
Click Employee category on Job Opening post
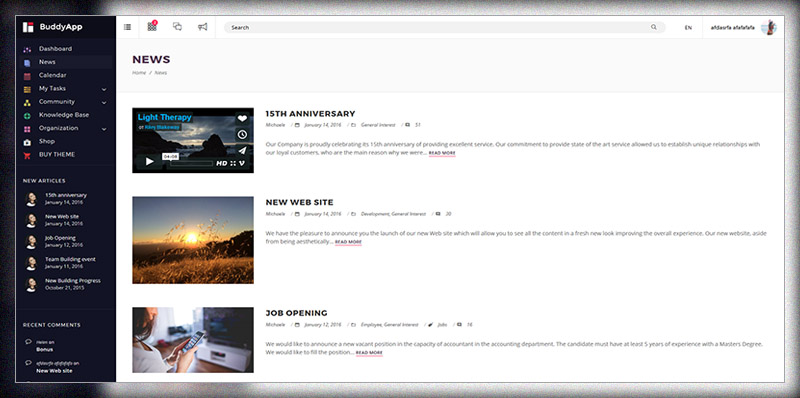[x=371, y=325]
